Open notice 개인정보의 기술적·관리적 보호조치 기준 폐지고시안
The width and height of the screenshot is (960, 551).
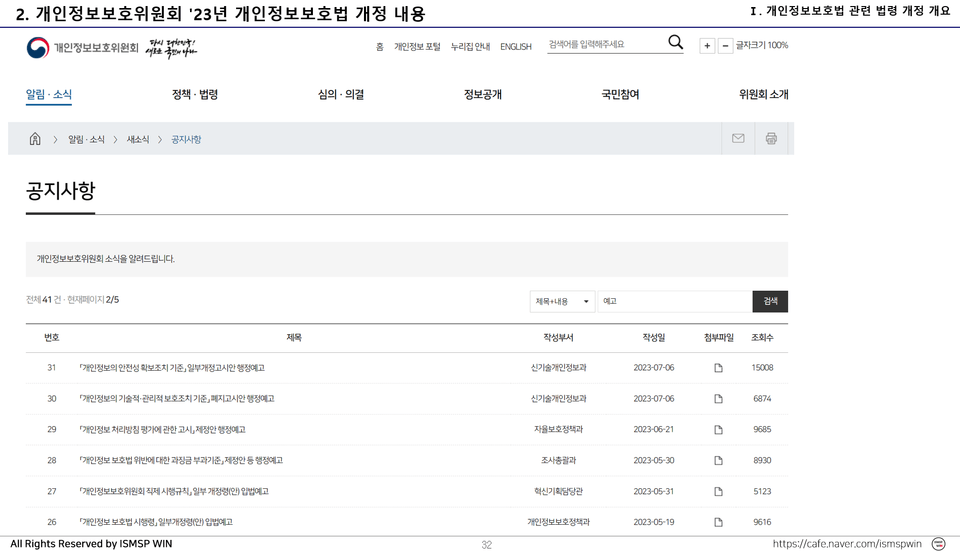[x=177, y=399]
